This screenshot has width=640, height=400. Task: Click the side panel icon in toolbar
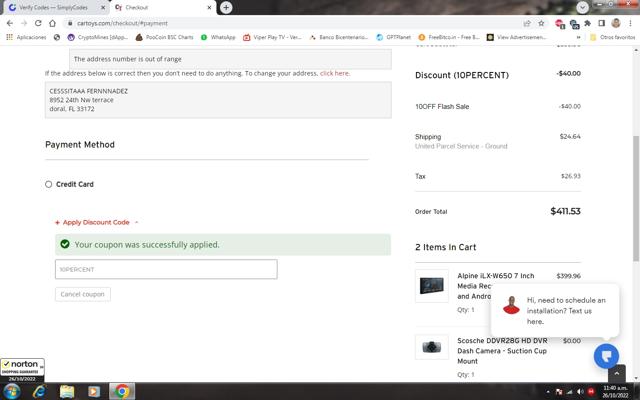pyautogui.click(x=602, y=23)
